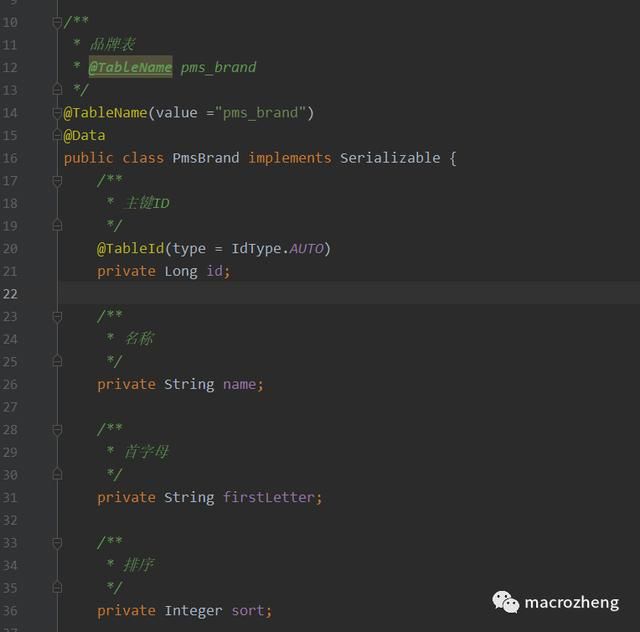The width and height of the screenshot is (640, 632).
Task: Click fold end marker on line 35
Action: [x=57, y=587]
